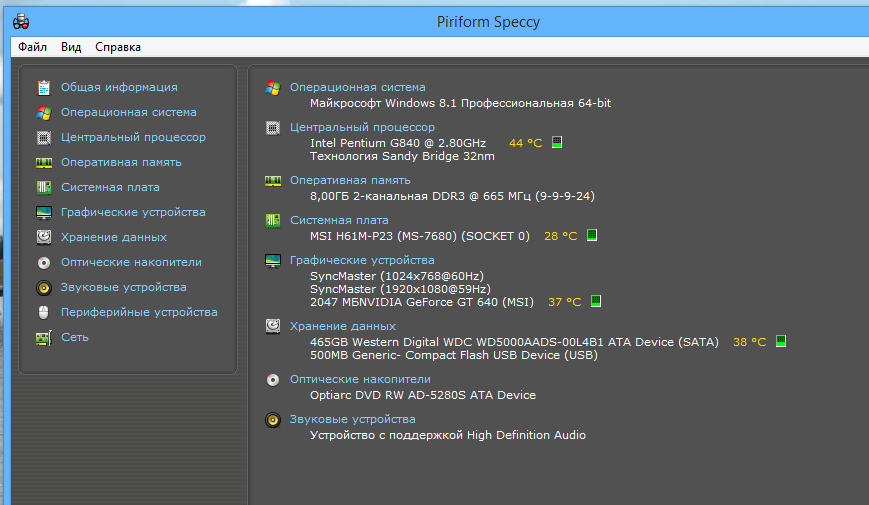Click the monitor icon in summary panel
The image size is (869, 505).
coord(273,261)
